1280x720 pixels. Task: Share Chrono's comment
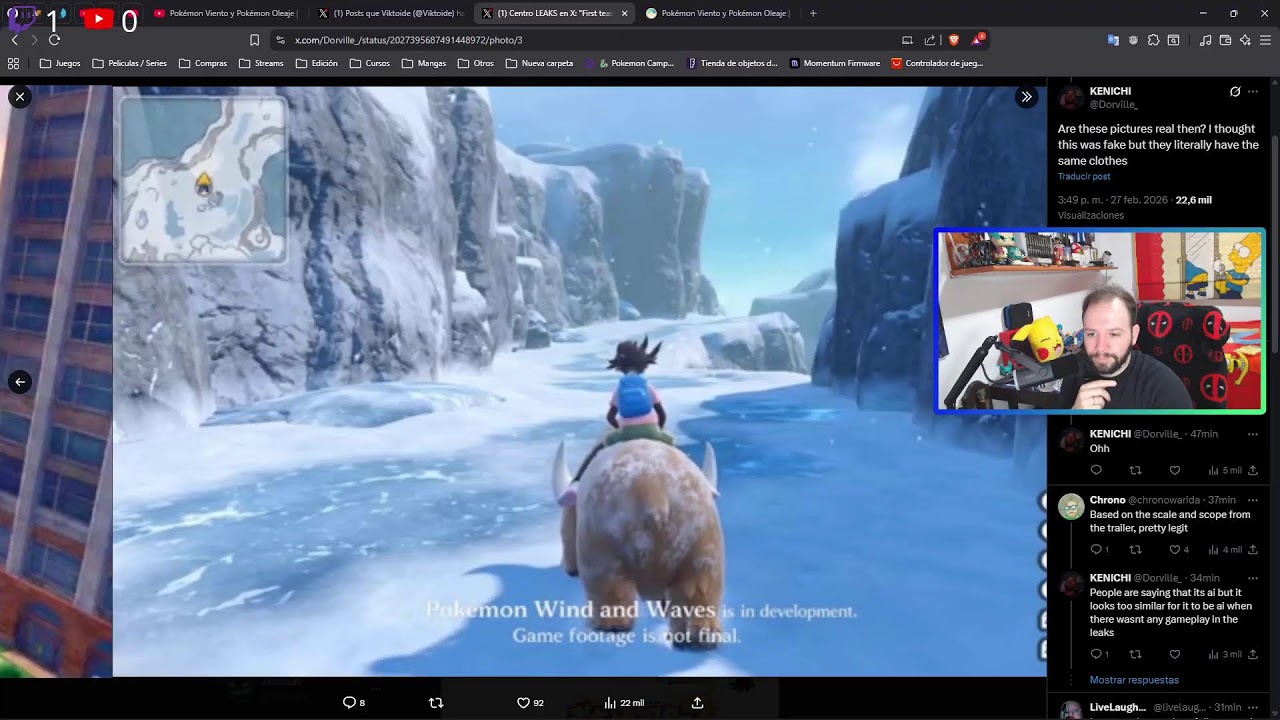pyautogui.click(x=1252, y=550)
